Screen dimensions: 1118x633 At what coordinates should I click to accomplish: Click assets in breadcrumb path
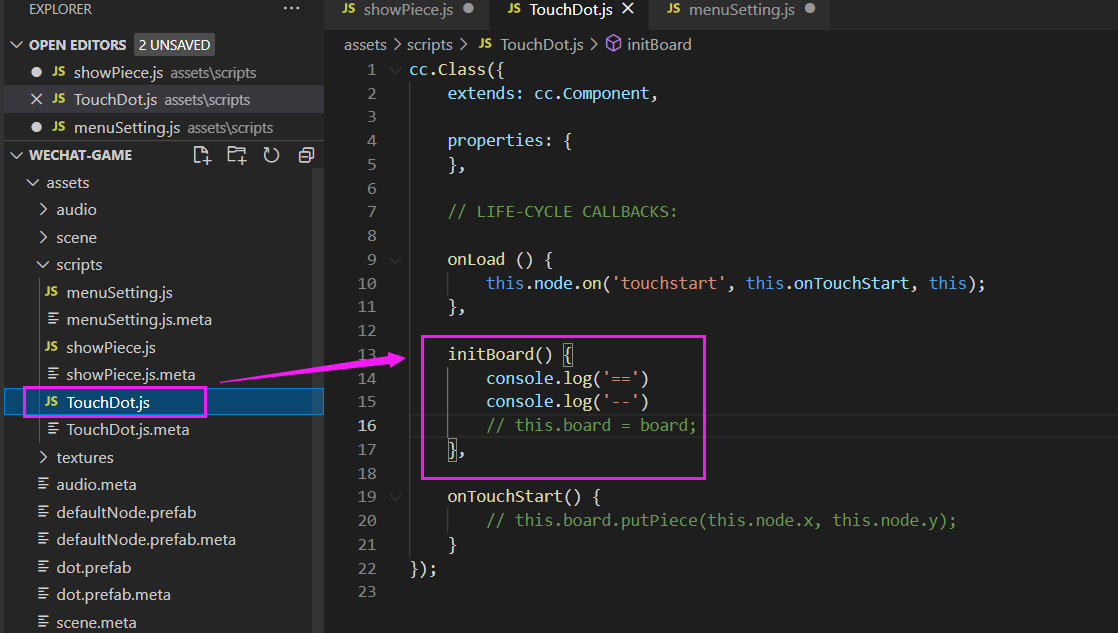click(x=365, y=44)
